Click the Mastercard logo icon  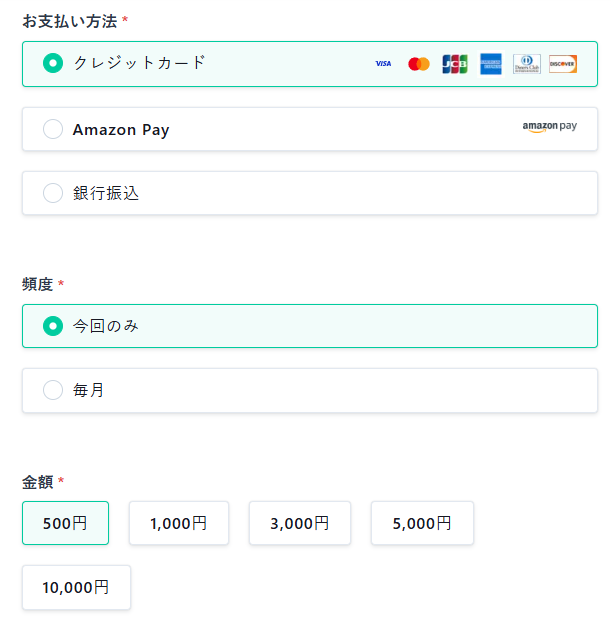[419, 64]
